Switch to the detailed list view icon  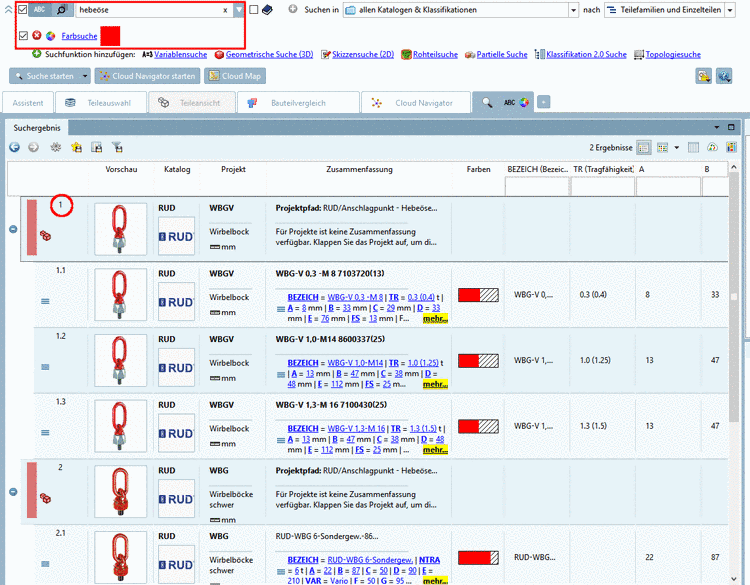tap(643, 148)
